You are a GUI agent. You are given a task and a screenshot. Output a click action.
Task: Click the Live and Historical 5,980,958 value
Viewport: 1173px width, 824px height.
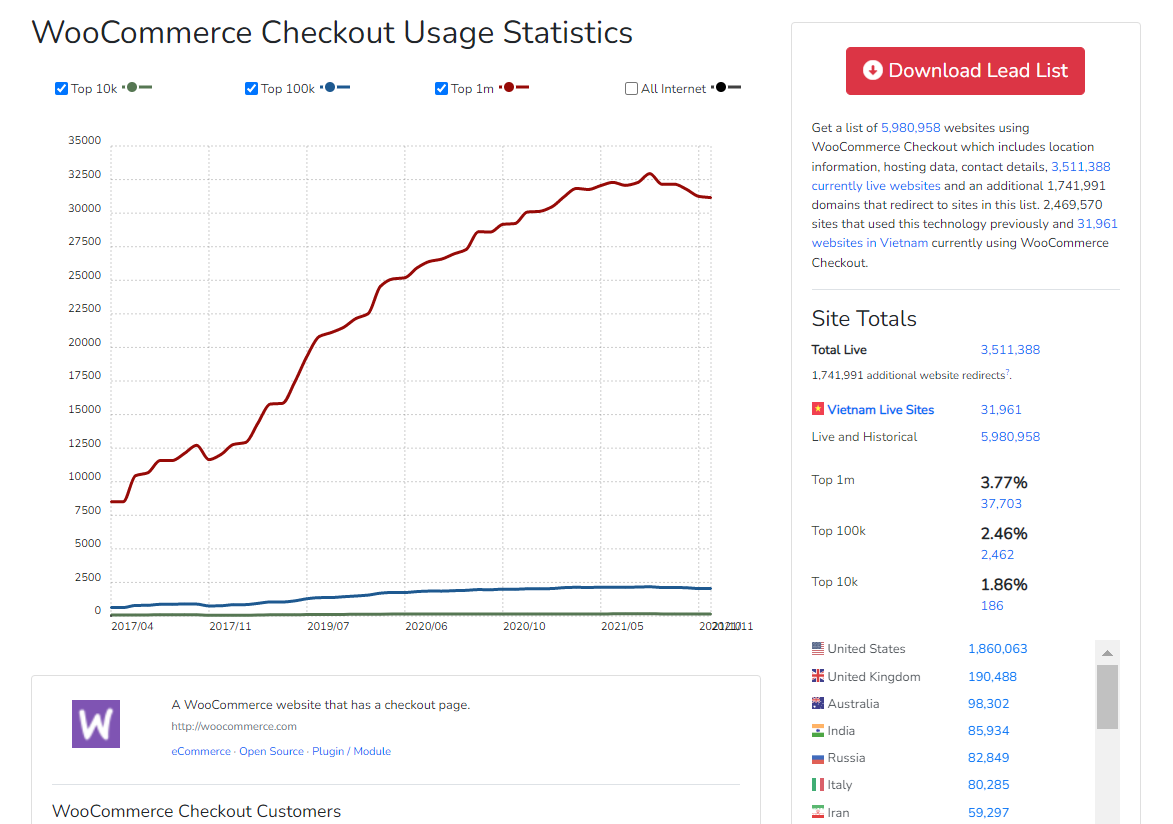(x=1010, y=436)
